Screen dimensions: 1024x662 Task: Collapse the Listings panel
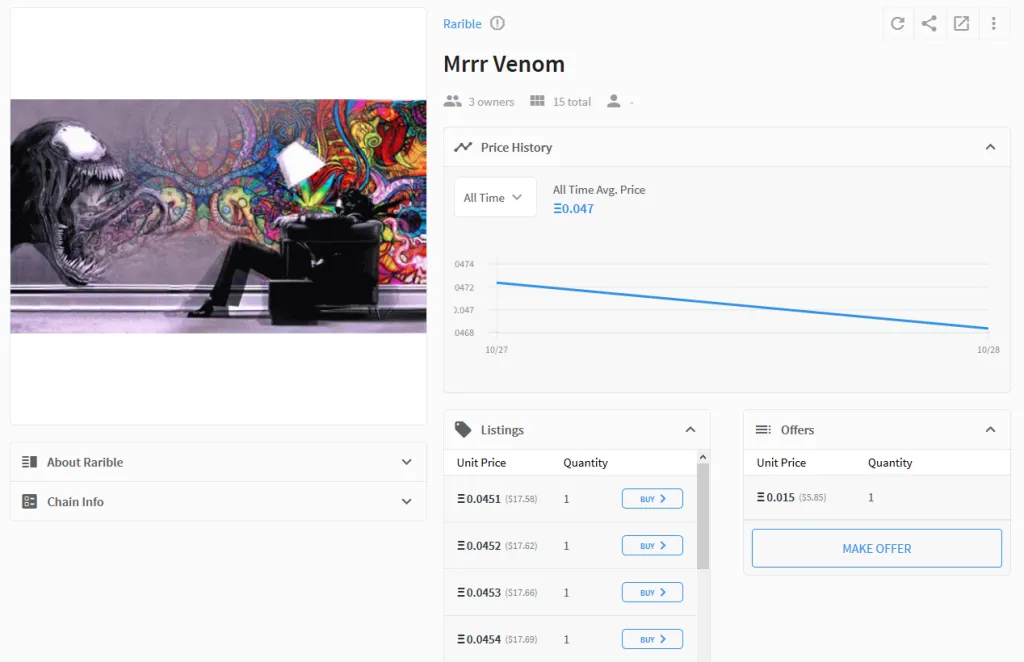click(690, 430)
